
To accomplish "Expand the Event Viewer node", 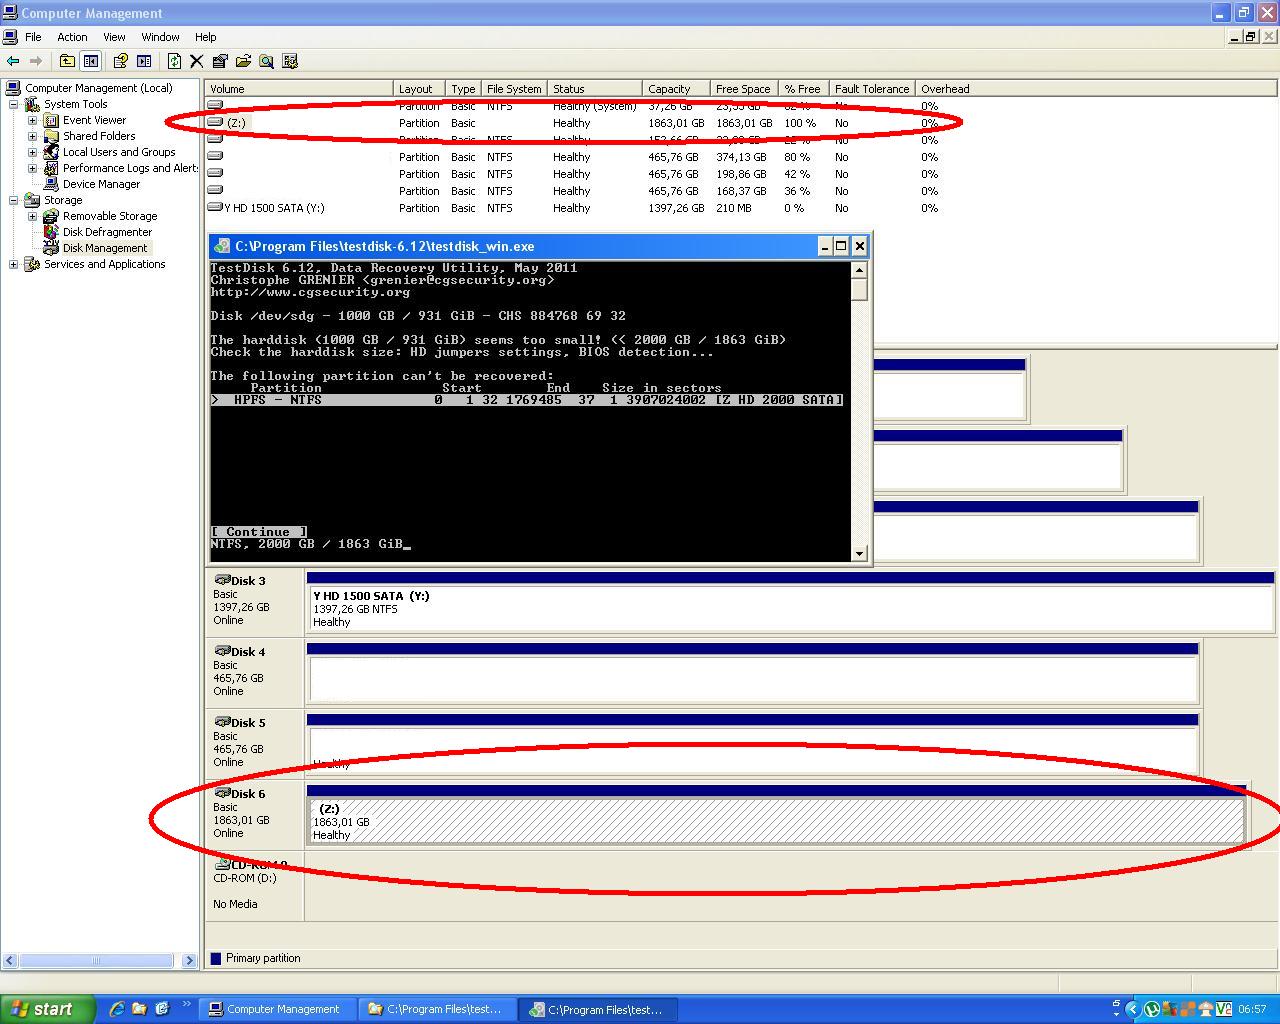I will 33,120.
